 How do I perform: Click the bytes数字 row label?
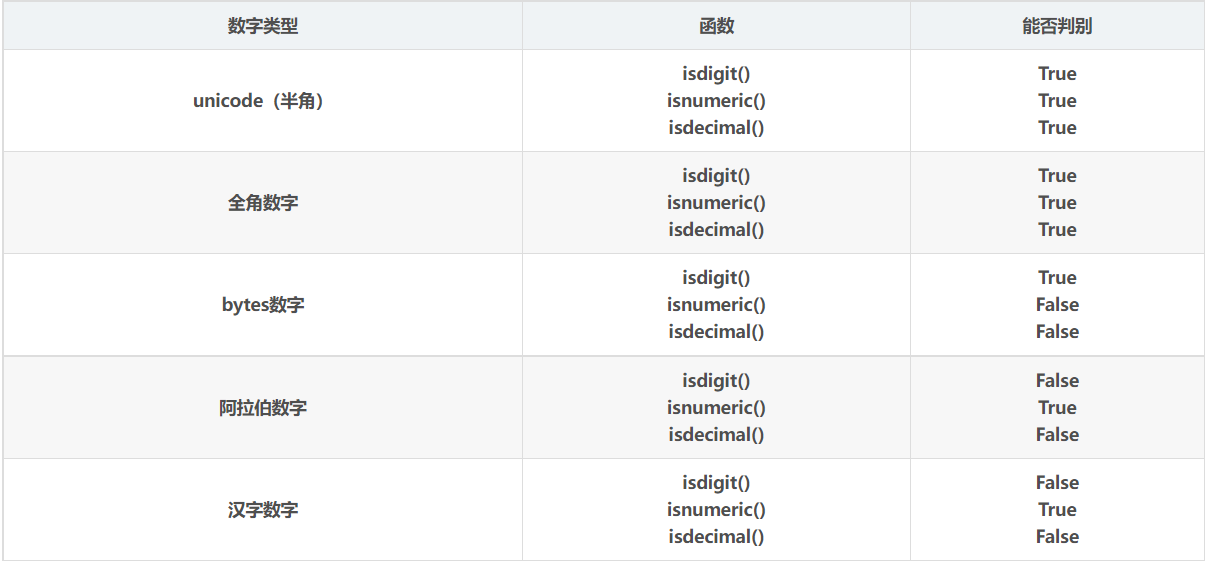[262, 305]
